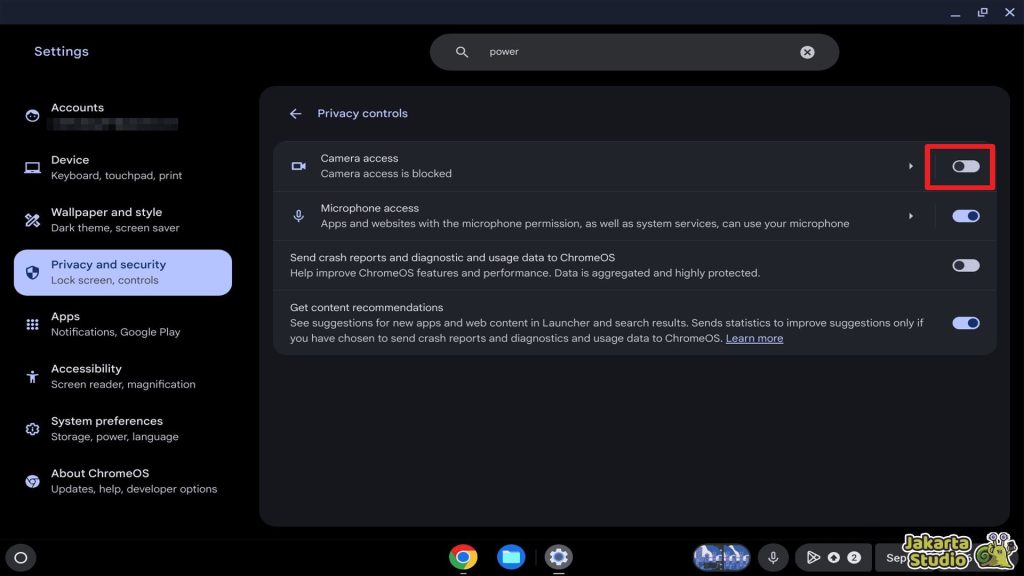Open the Accounts settings section
Screen dimensions: 1024x576
click(x=77, y=114)
